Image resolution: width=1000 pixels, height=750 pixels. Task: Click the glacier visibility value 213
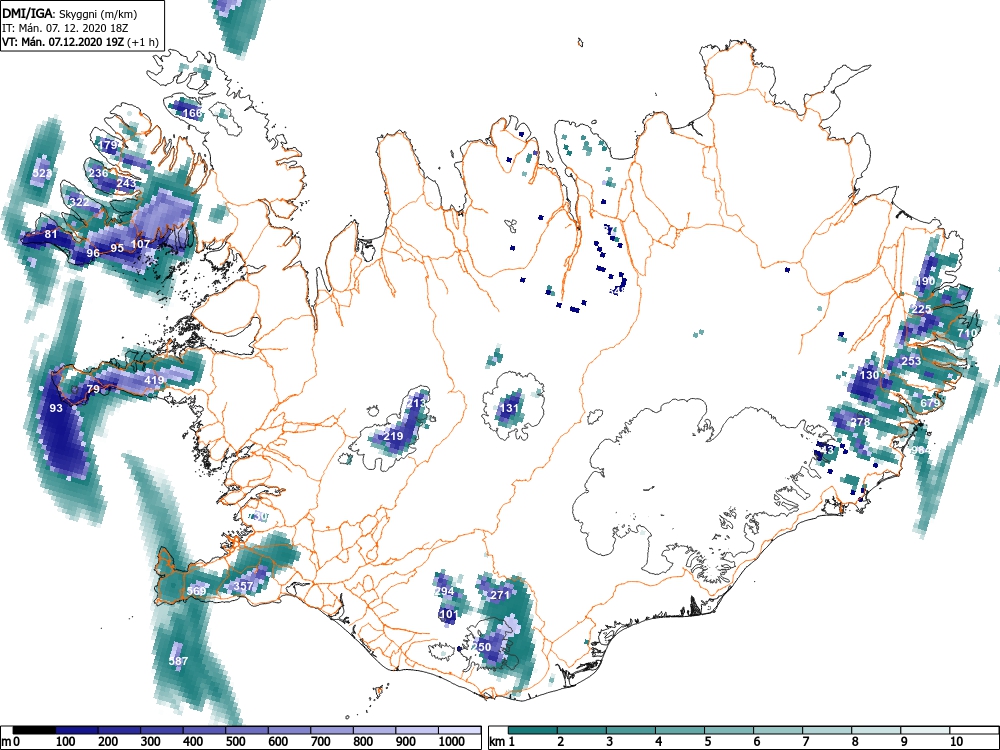[x=415, y=403]
